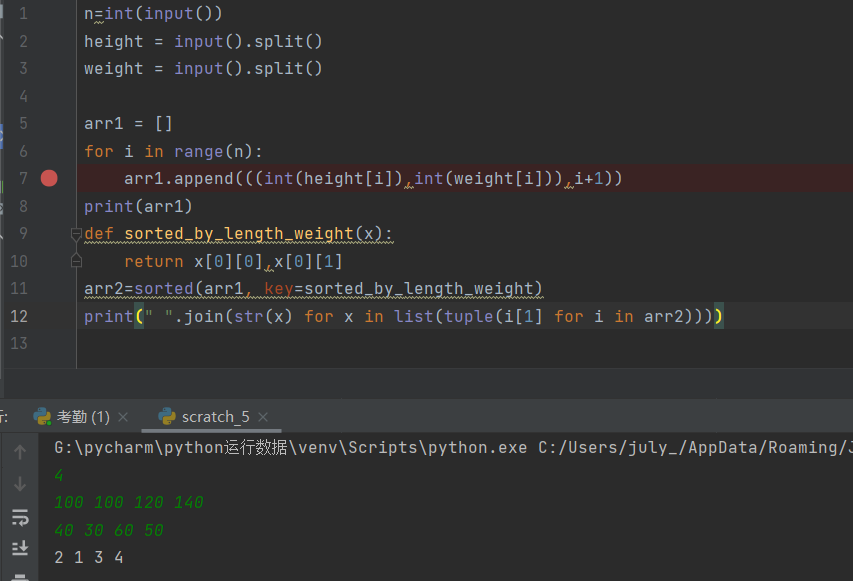Collapse the sorted_by_length_weight function fold marker
Screen dimensions: 853x581
(x=76, y=234)
